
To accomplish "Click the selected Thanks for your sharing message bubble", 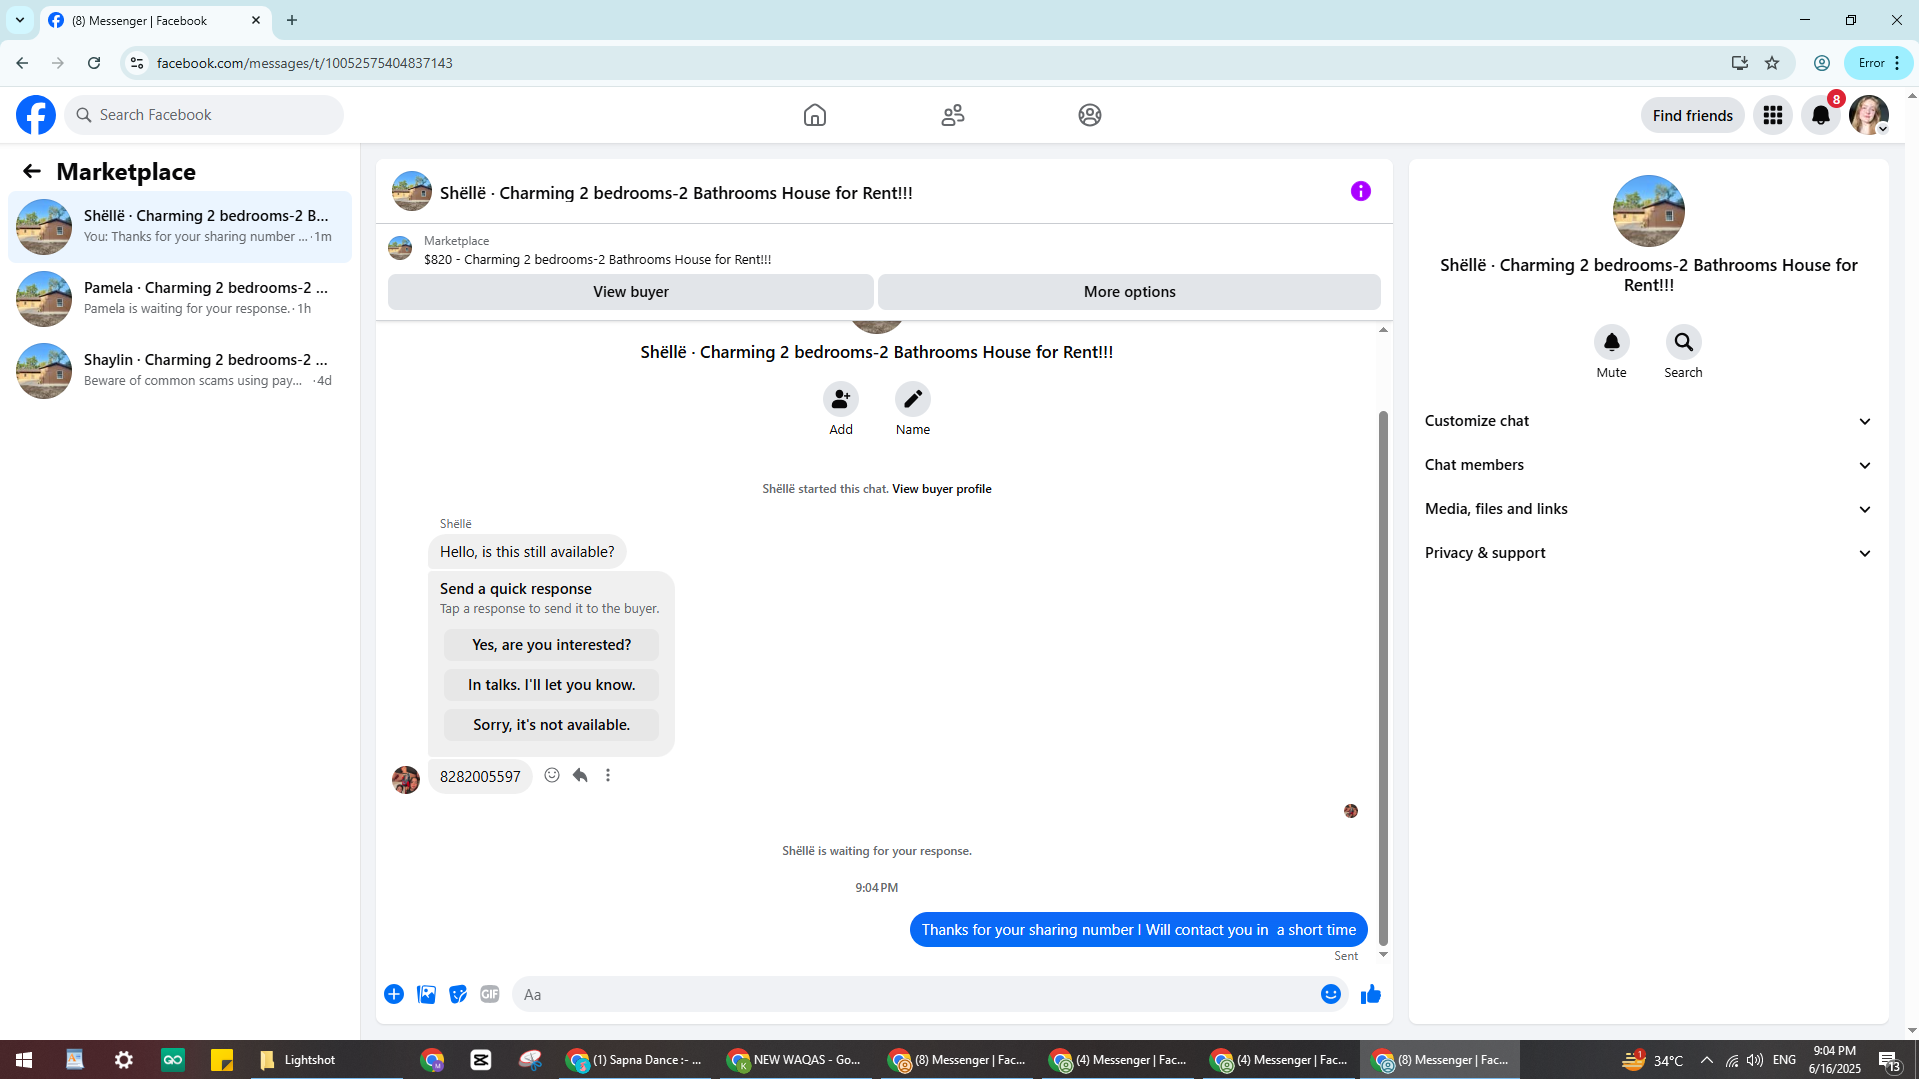I will pos(1139,930).
